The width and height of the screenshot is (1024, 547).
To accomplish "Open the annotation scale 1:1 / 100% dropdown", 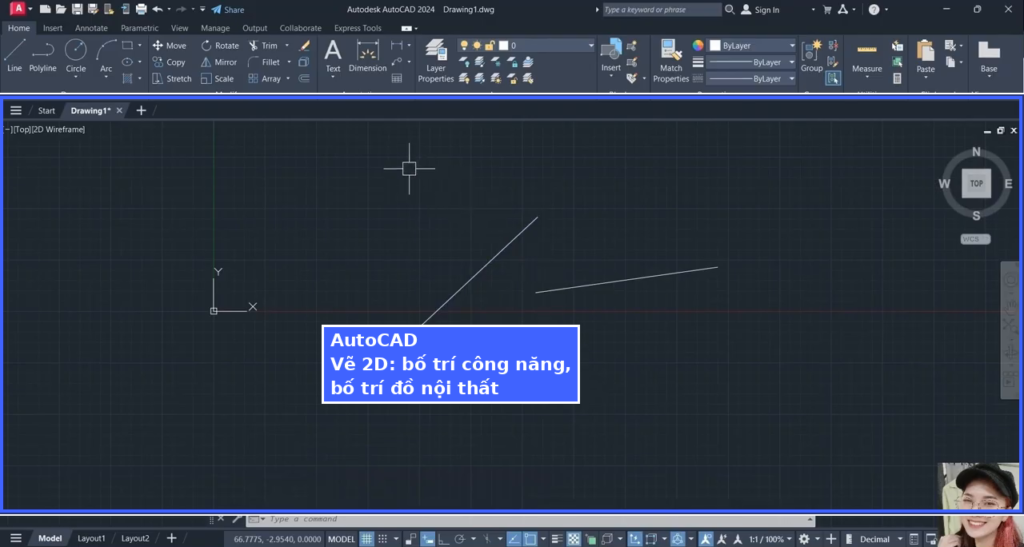I will point(771,539).
